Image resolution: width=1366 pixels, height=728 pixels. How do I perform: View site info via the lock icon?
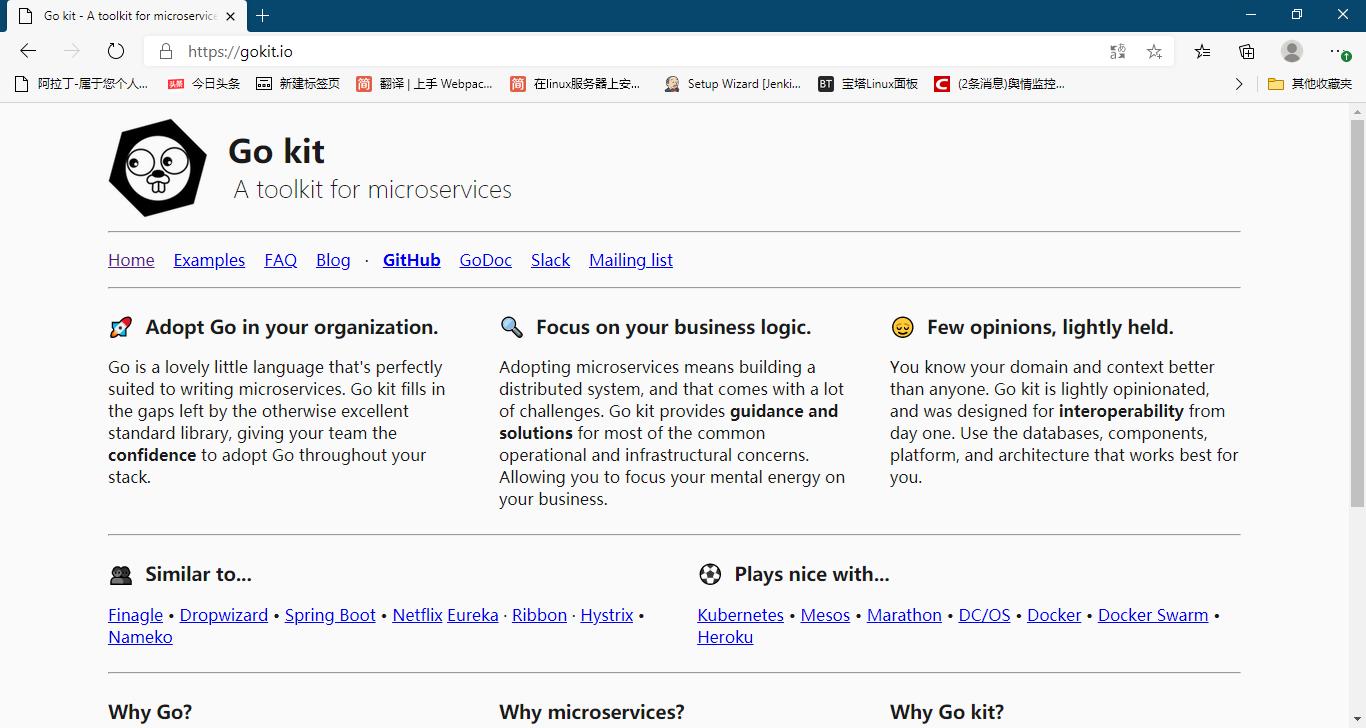point(166,51)
